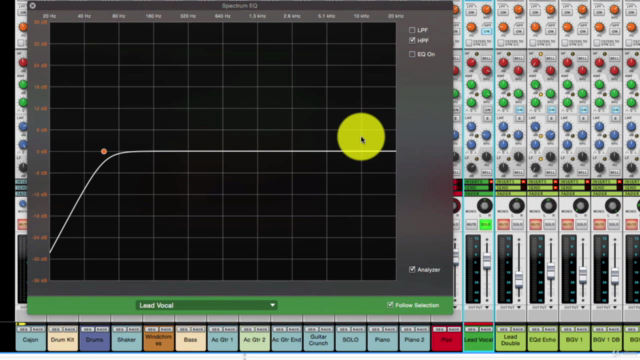The width and height of the screenshot is (640, 360).
Task: Click the red HF gain knob on EQd Echo
Action: (536, 63)
